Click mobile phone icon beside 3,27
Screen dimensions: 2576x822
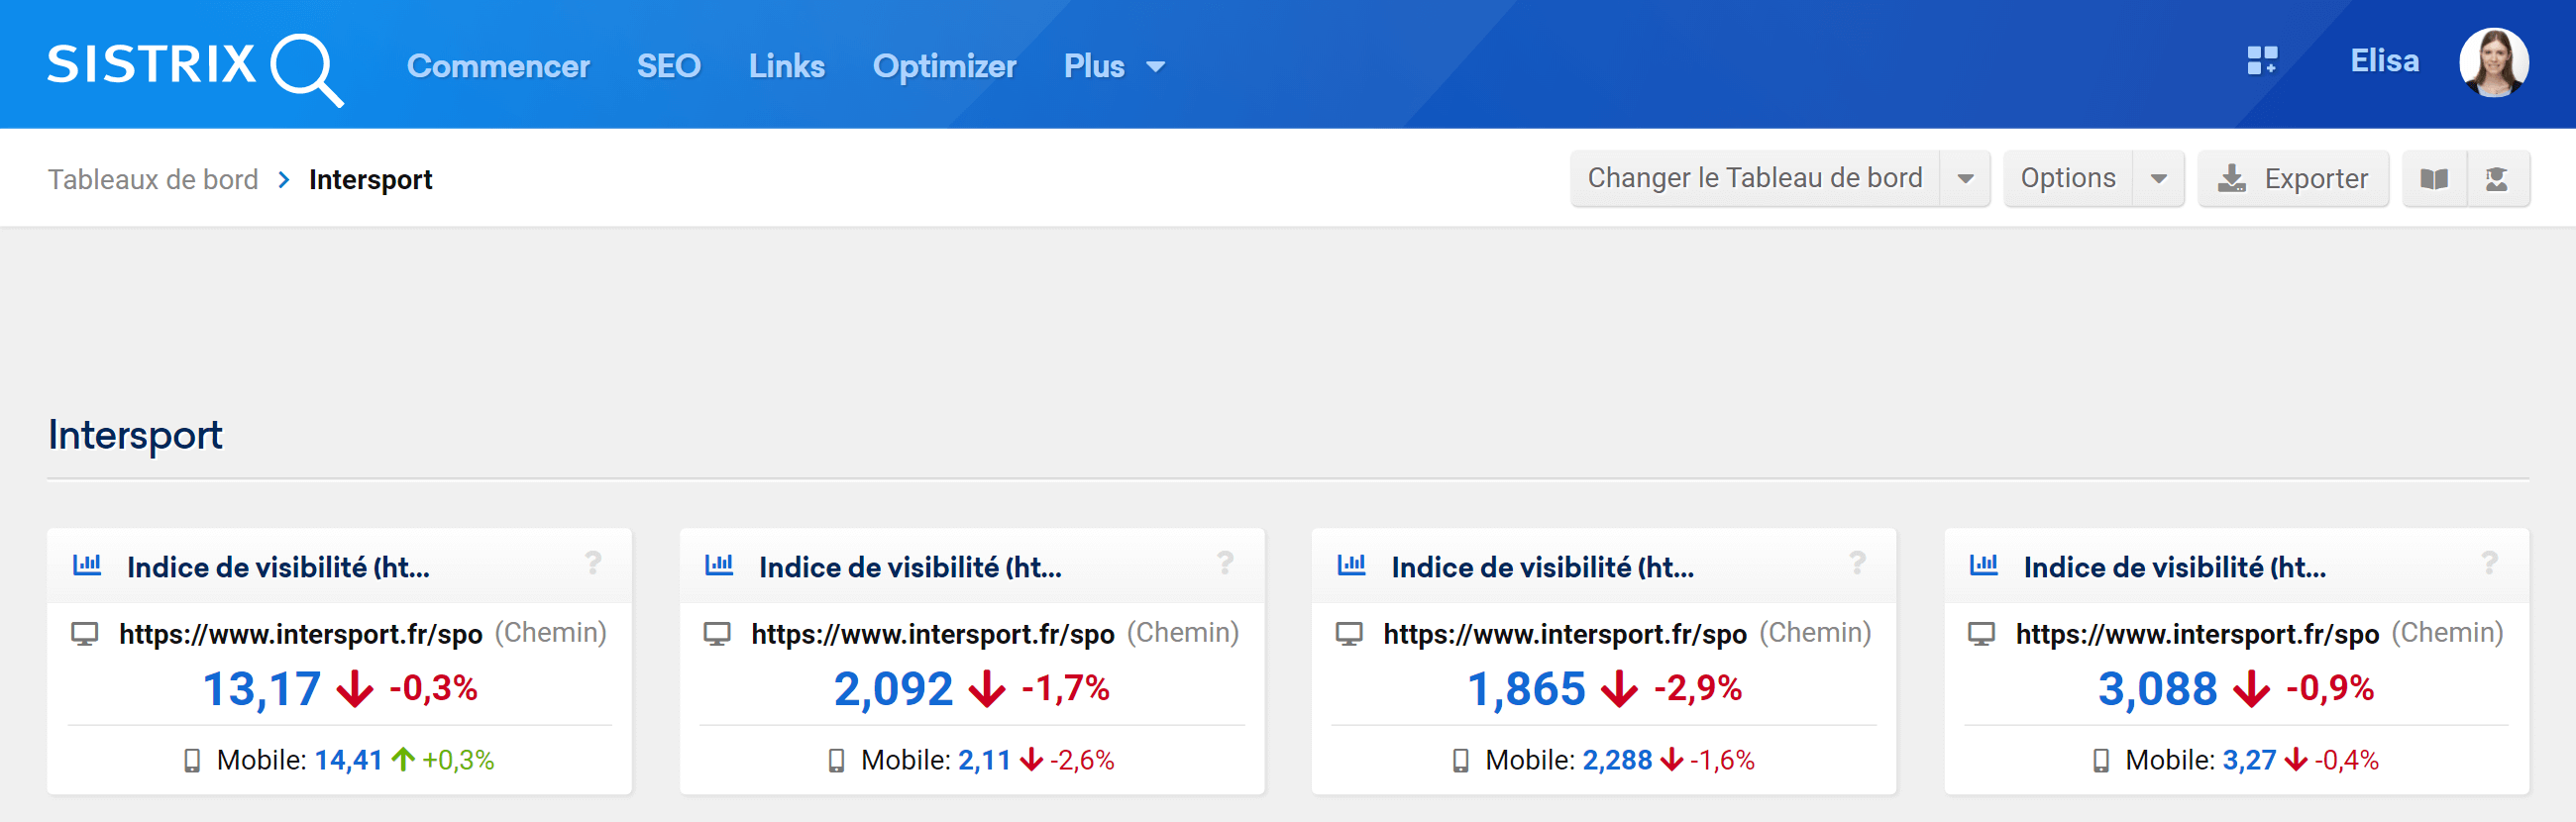coord(2100,761)
